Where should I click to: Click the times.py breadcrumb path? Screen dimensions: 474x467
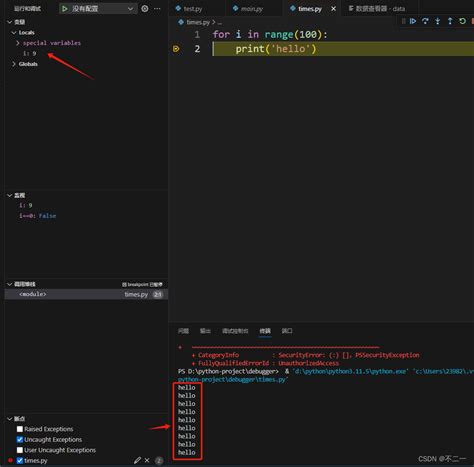[x=198, y=22]
